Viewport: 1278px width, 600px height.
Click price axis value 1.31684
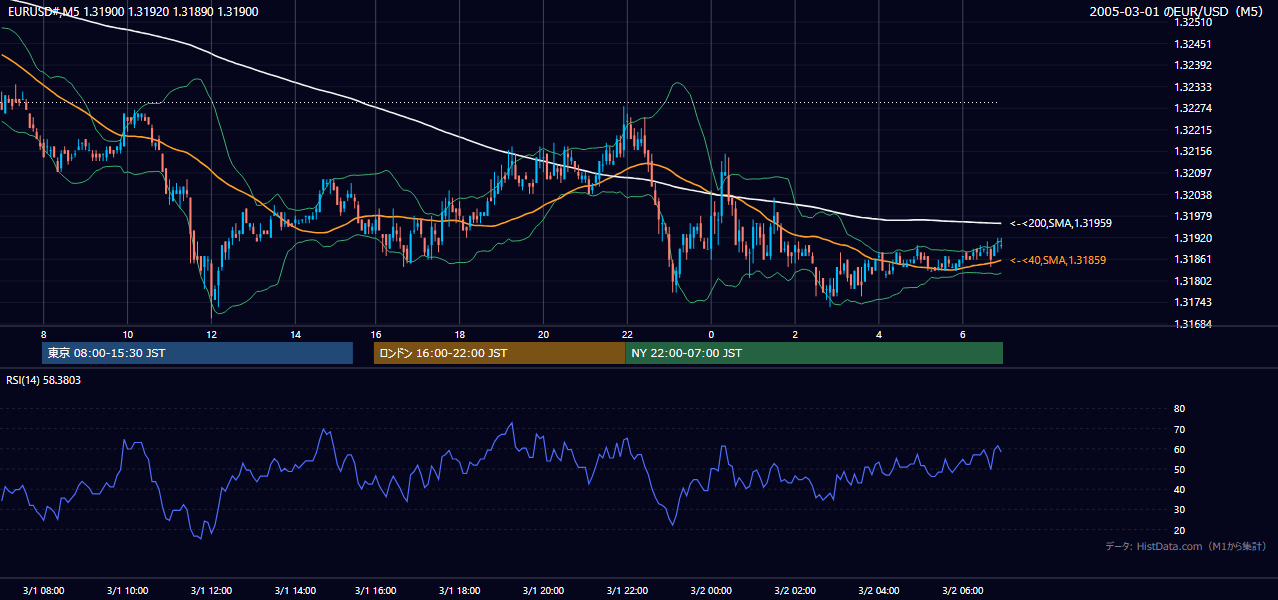coord(1192,324)
